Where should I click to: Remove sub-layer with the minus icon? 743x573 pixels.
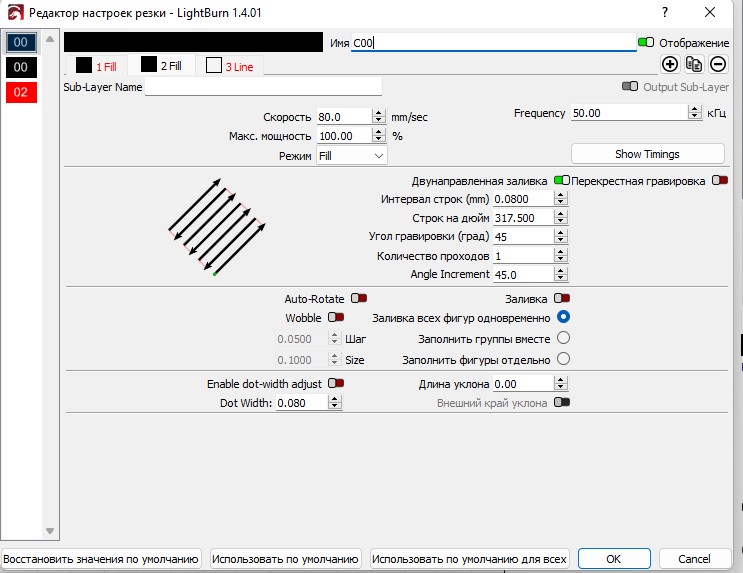pyautogui.click(x=718, y=64)
